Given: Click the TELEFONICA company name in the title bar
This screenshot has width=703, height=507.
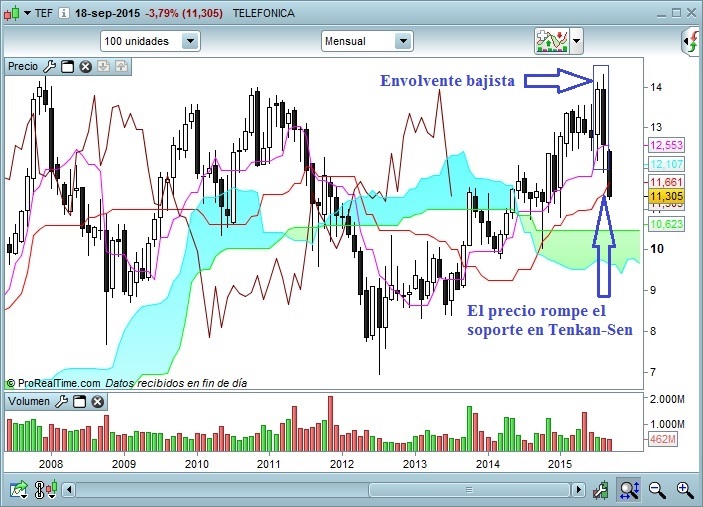Looking at the screenshot, I should [x=264, y=13].
